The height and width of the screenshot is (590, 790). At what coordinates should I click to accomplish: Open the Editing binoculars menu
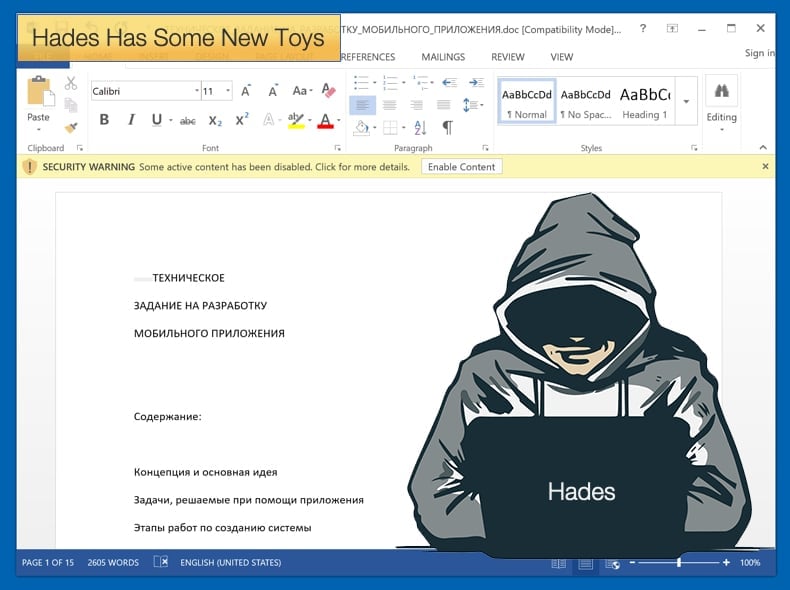(721, 103)
